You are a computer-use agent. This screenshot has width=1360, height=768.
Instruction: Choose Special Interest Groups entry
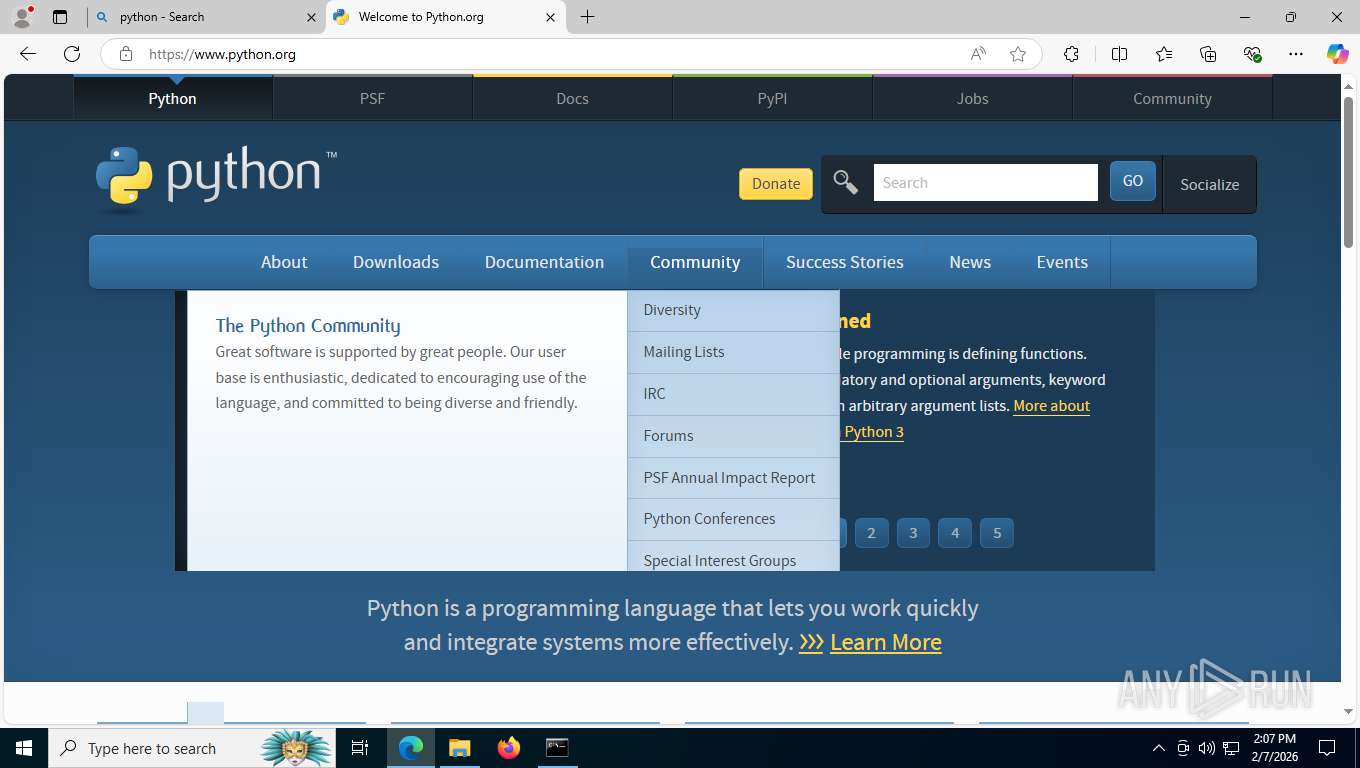tap(733, 557)
